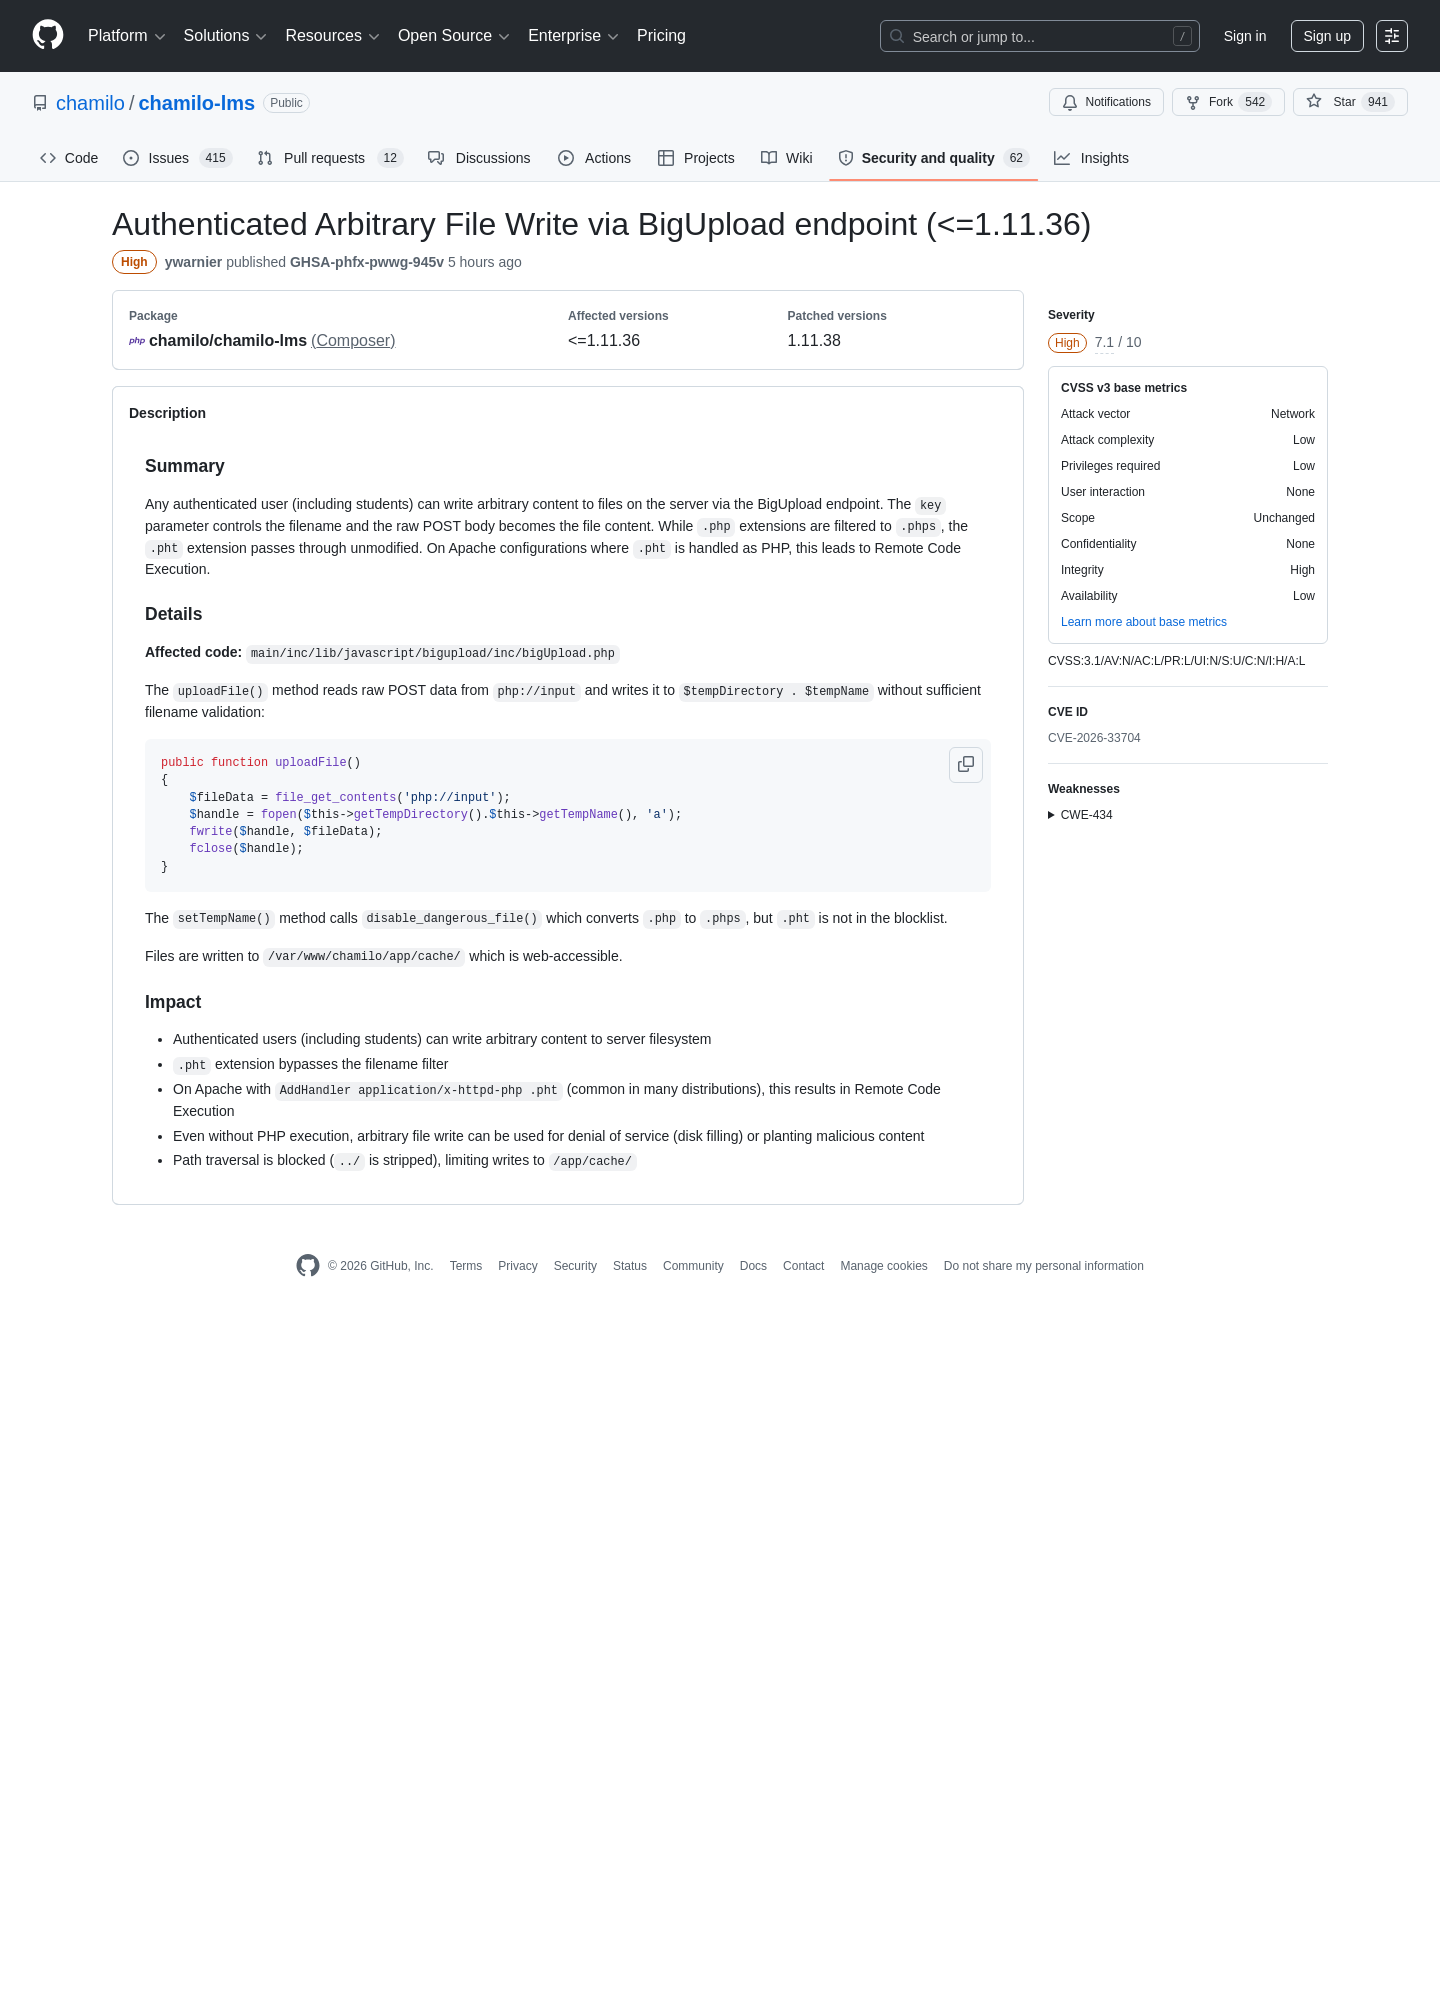Expand the Platform dropdown menu
Screen dimensions: 1440x2000
(x=126, y=36)
